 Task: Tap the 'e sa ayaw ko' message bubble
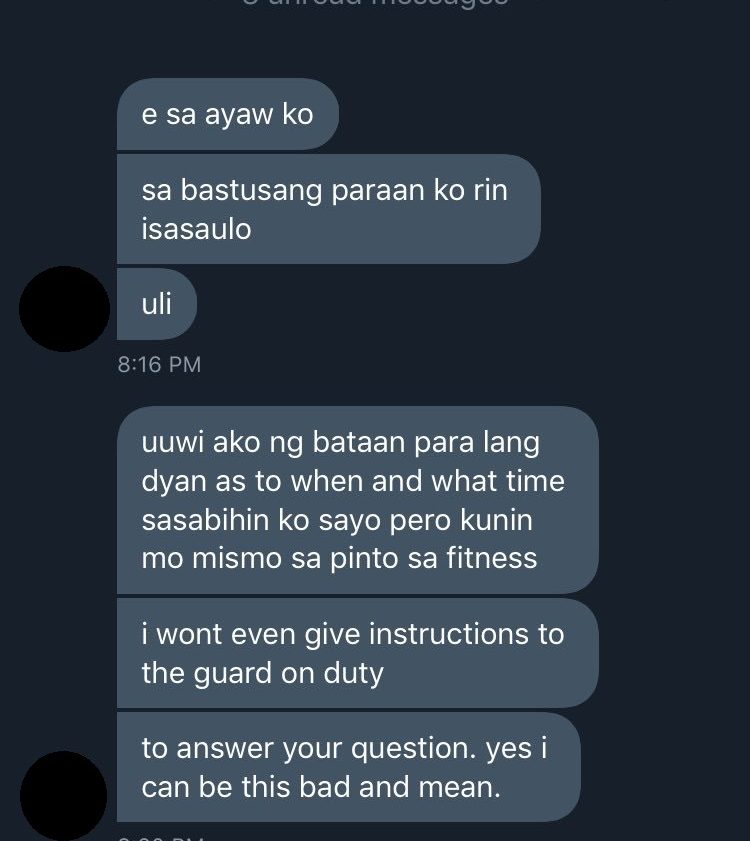[228, 114]
